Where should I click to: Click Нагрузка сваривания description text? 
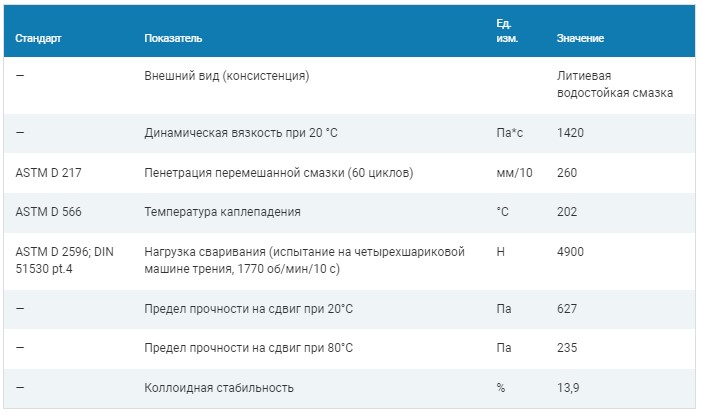(304, 260)
